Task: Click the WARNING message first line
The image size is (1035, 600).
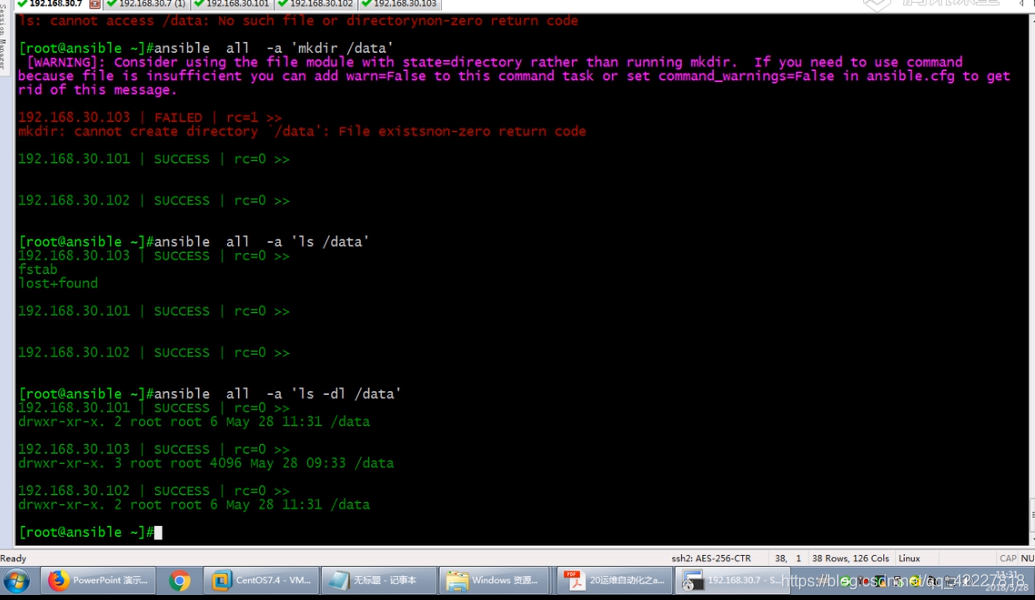Action: click(494, 62)
